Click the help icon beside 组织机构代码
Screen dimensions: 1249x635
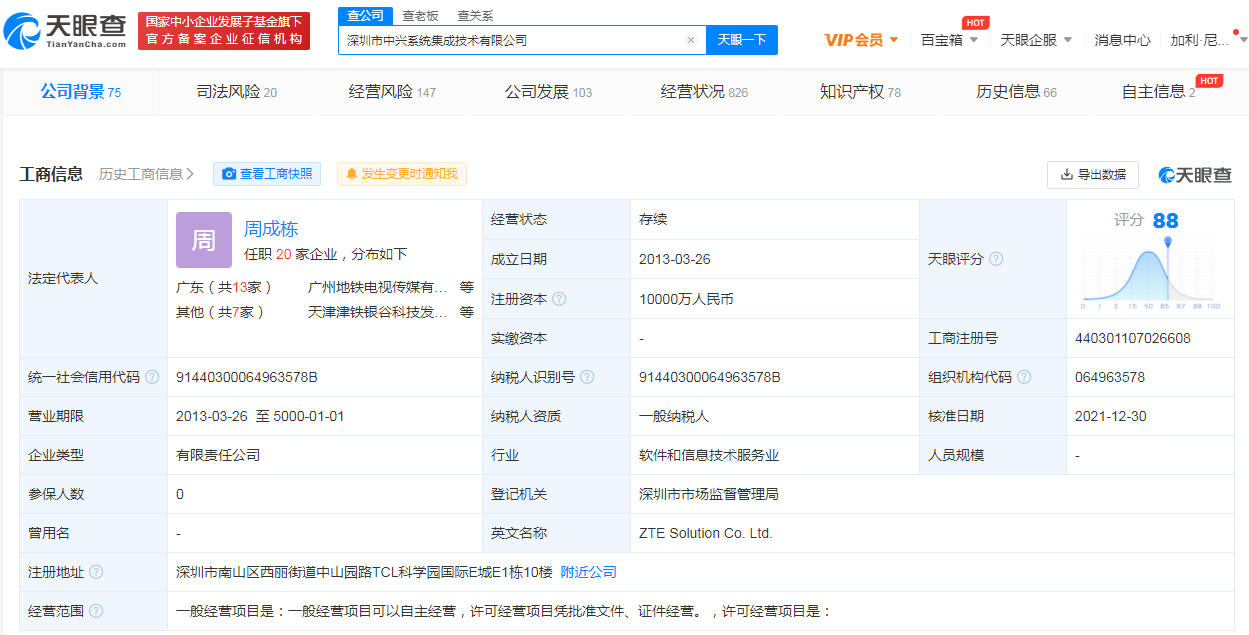tap(1025, 377)
